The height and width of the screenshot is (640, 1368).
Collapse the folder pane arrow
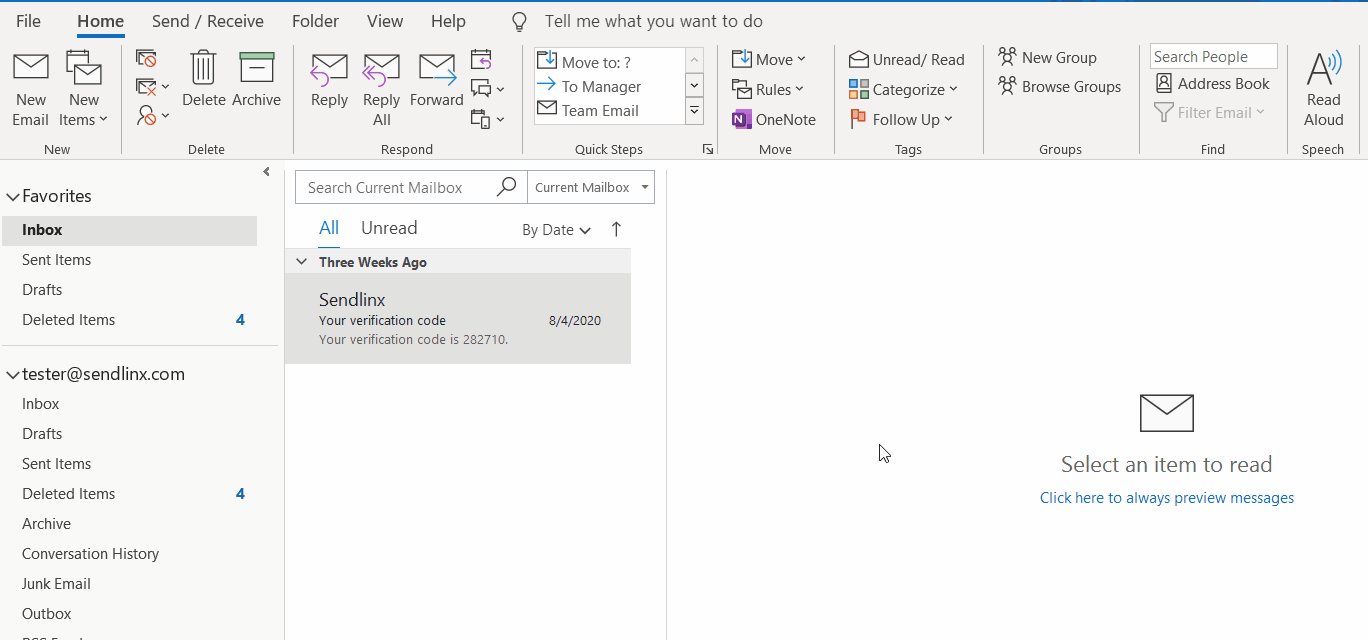point(266,172)
